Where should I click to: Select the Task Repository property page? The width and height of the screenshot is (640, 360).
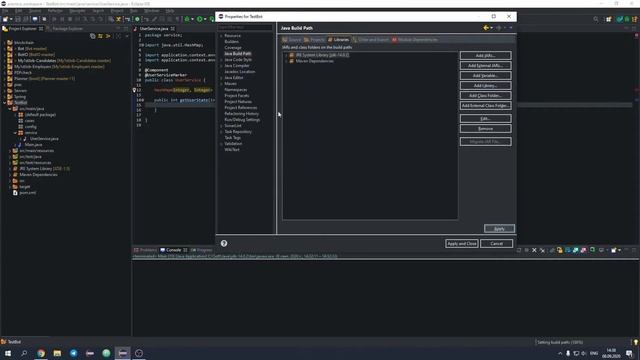click(x=238, y=132)
